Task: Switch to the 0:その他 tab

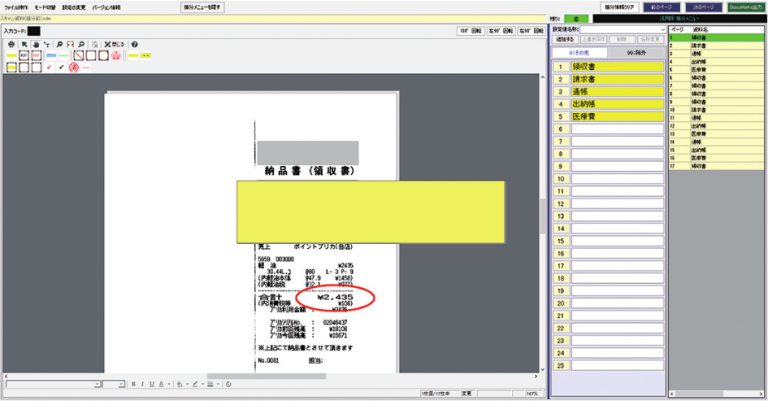Action: coord(581,50)
